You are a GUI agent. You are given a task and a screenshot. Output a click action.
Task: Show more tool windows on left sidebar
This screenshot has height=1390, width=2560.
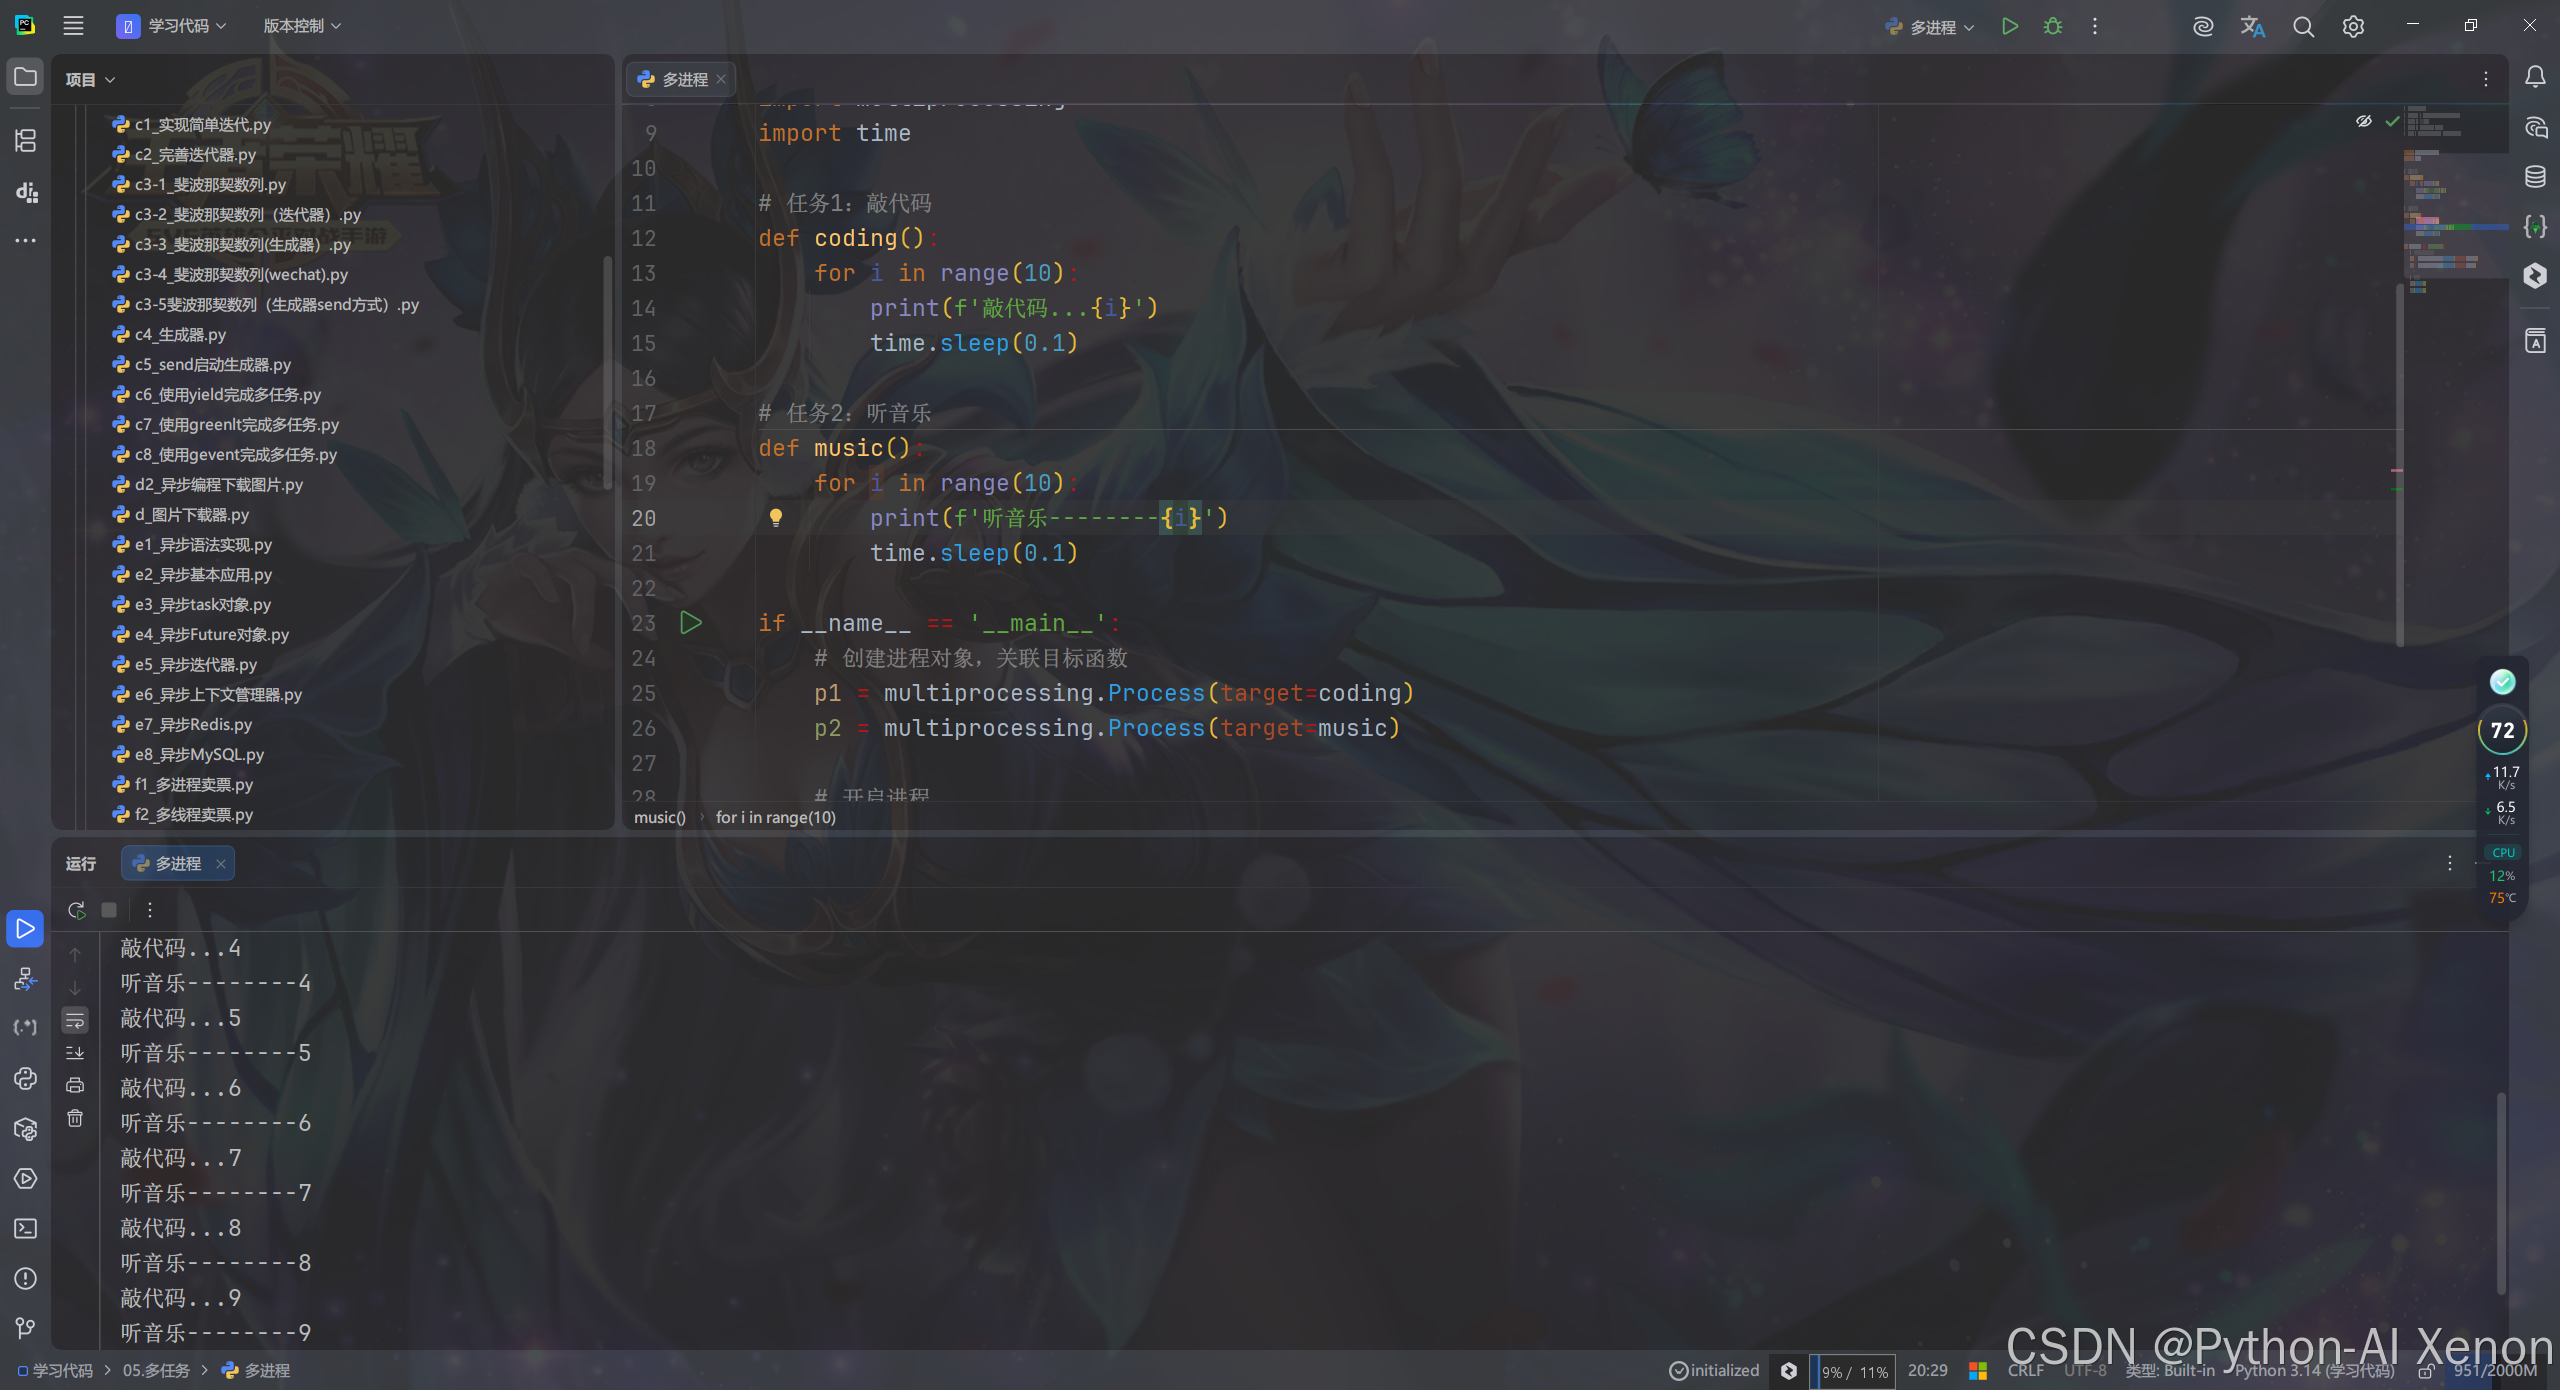26,240
